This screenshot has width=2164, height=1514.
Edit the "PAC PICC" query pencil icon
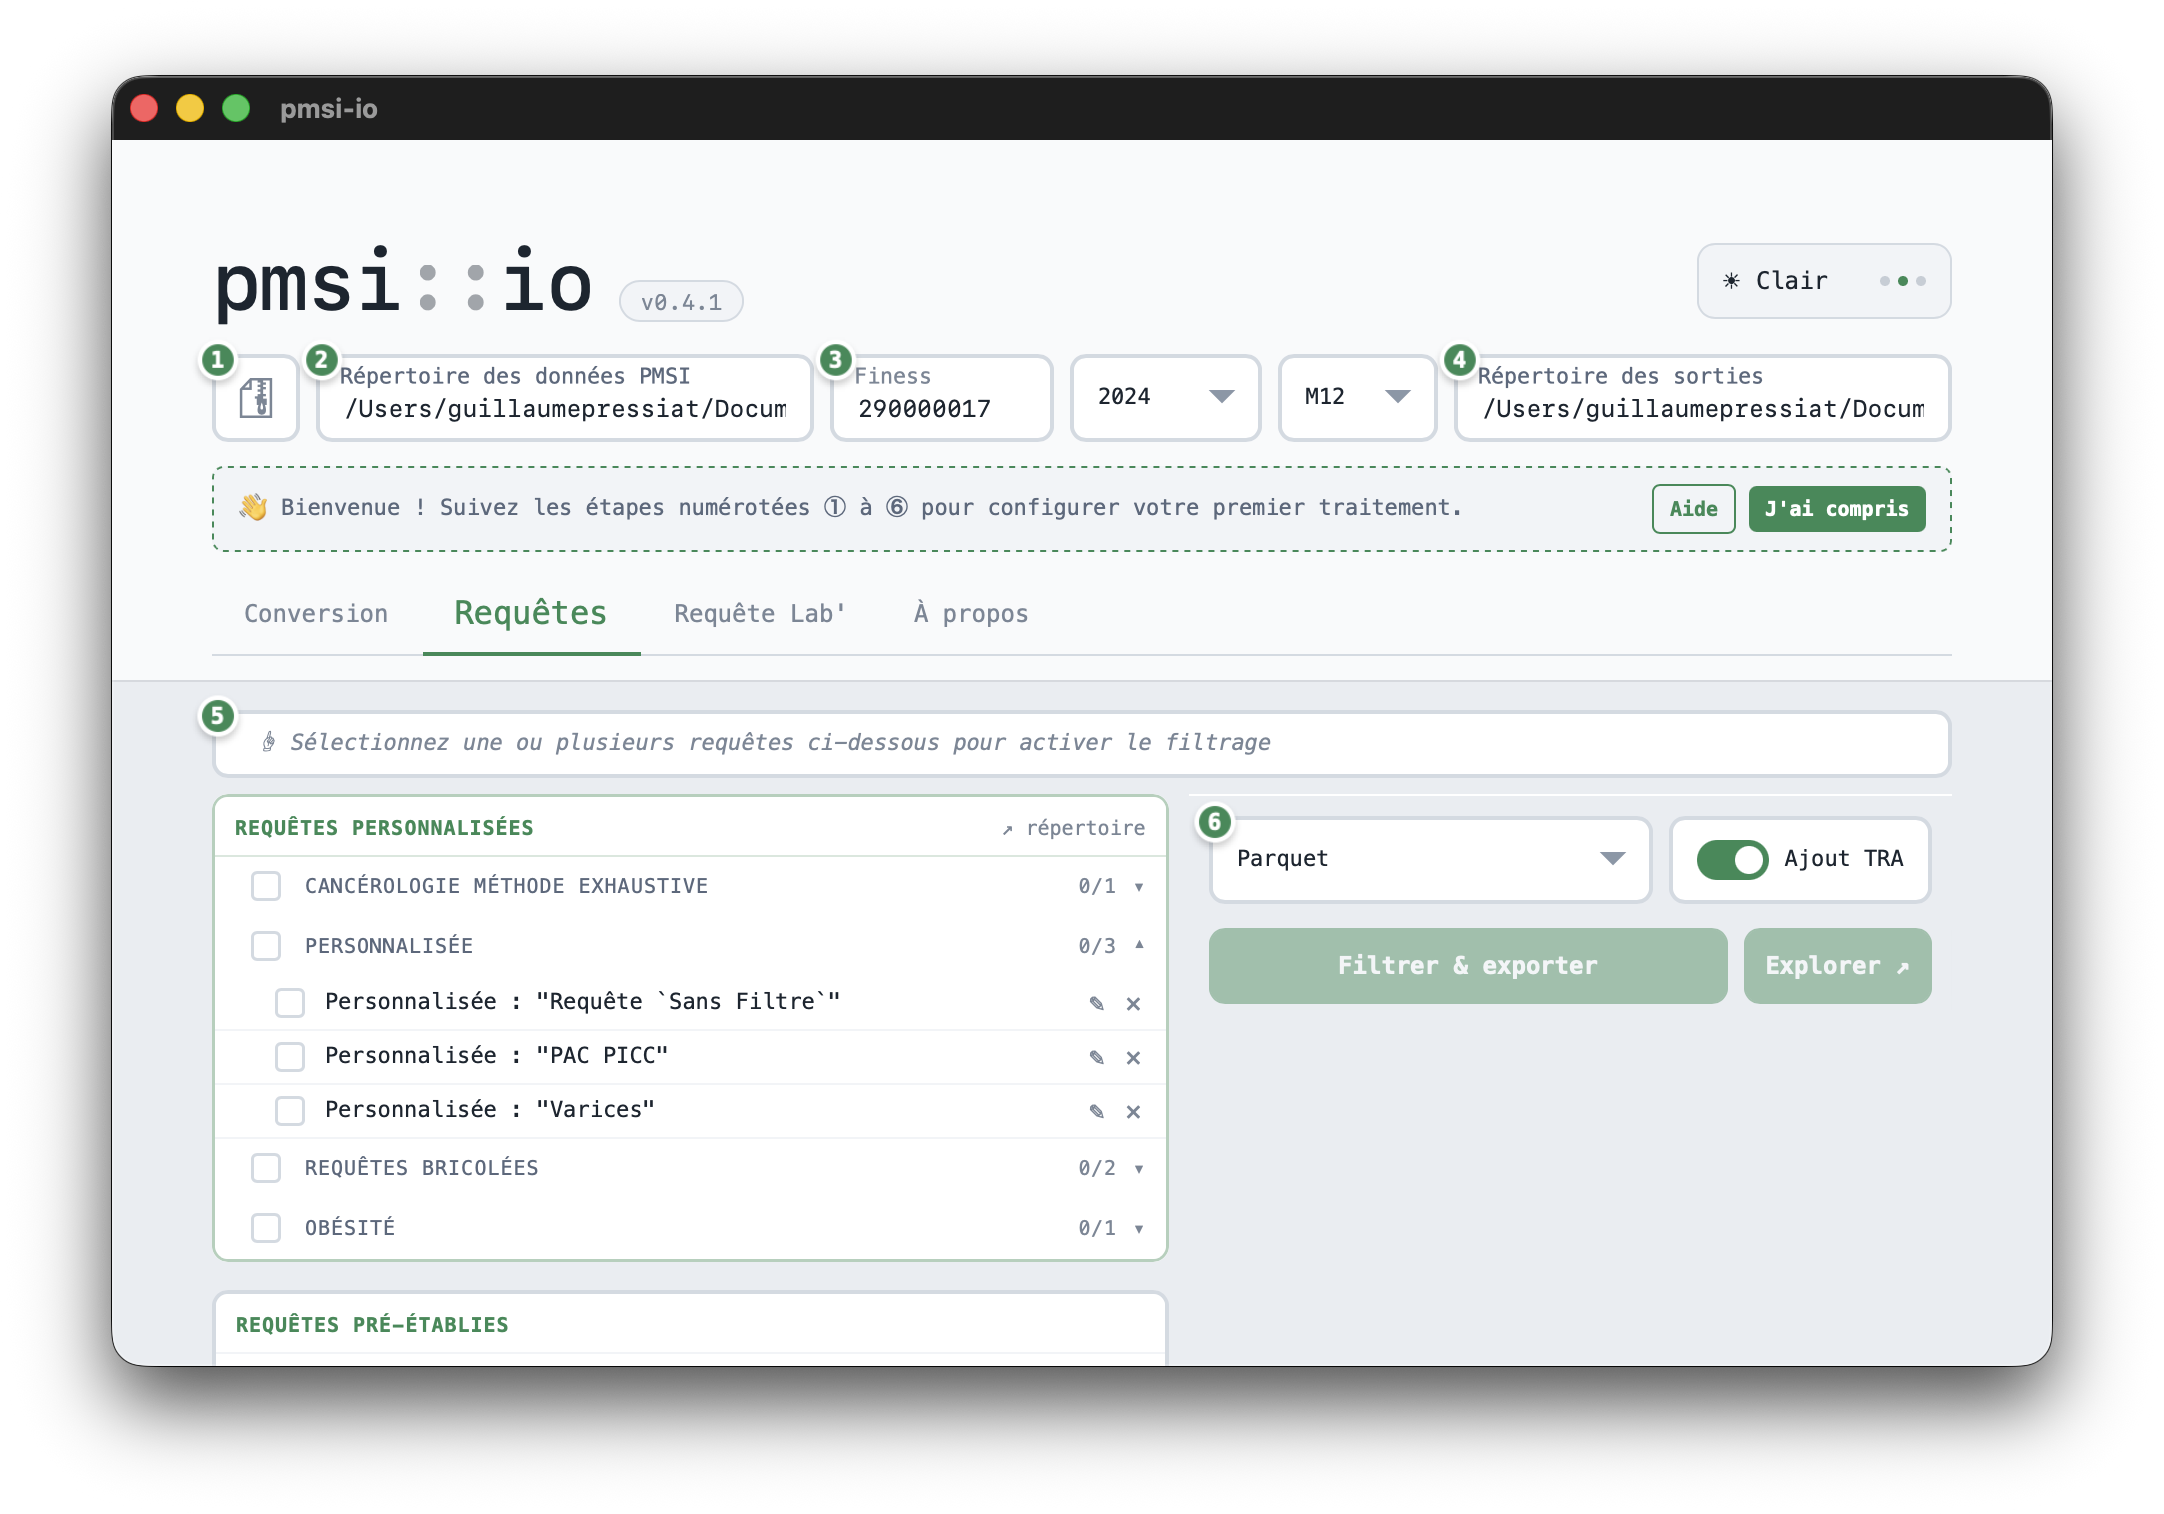1097,1057
